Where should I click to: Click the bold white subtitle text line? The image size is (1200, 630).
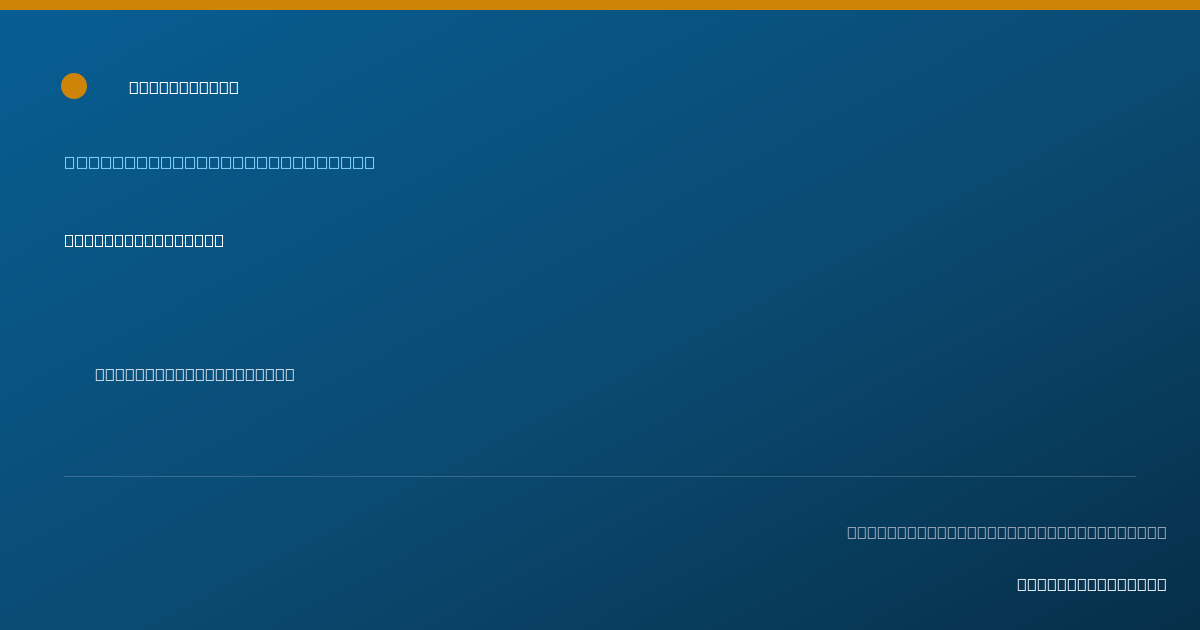tap(144, 240)
